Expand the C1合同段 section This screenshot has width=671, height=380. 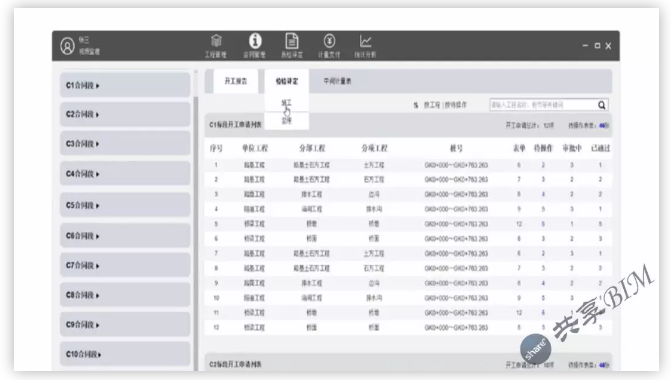[x=125, y=85]
